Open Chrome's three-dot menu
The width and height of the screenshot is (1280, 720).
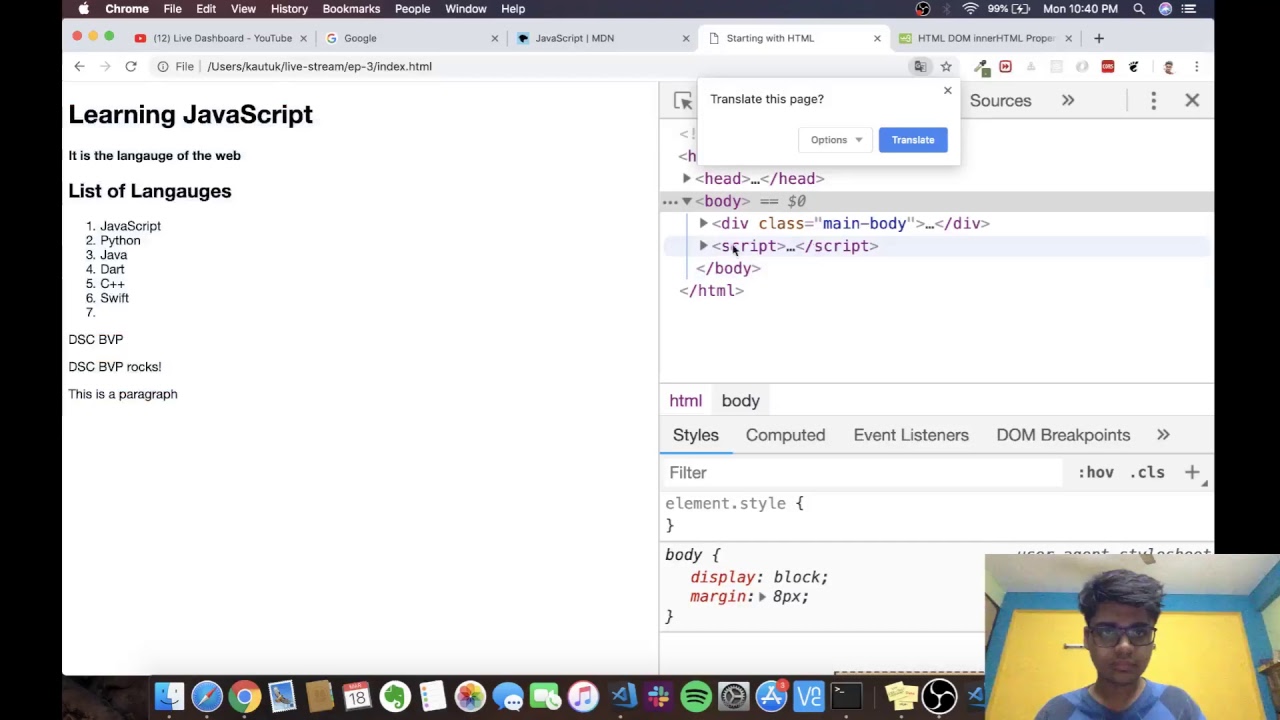pos(1196,66)
